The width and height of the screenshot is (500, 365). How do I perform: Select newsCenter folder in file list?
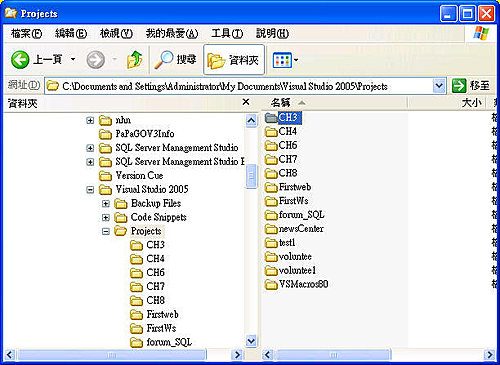tap(294, 229)
